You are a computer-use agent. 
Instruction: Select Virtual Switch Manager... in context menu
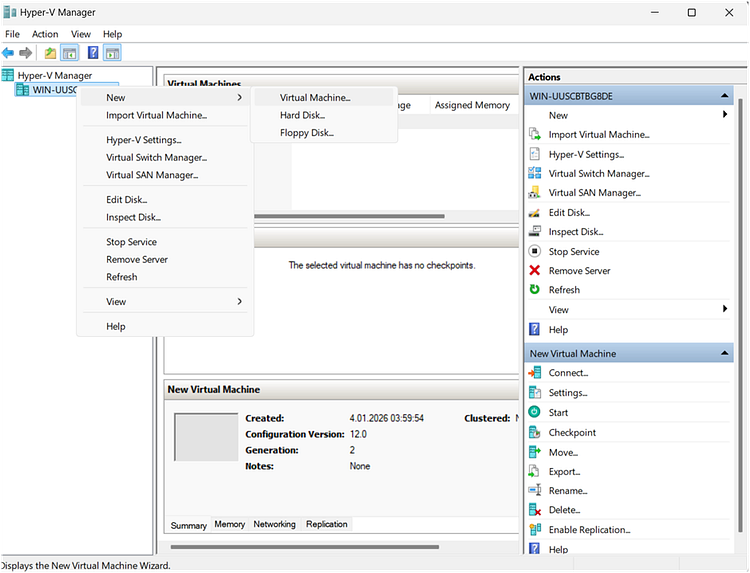pyautogui.click(x=165, y=157)
